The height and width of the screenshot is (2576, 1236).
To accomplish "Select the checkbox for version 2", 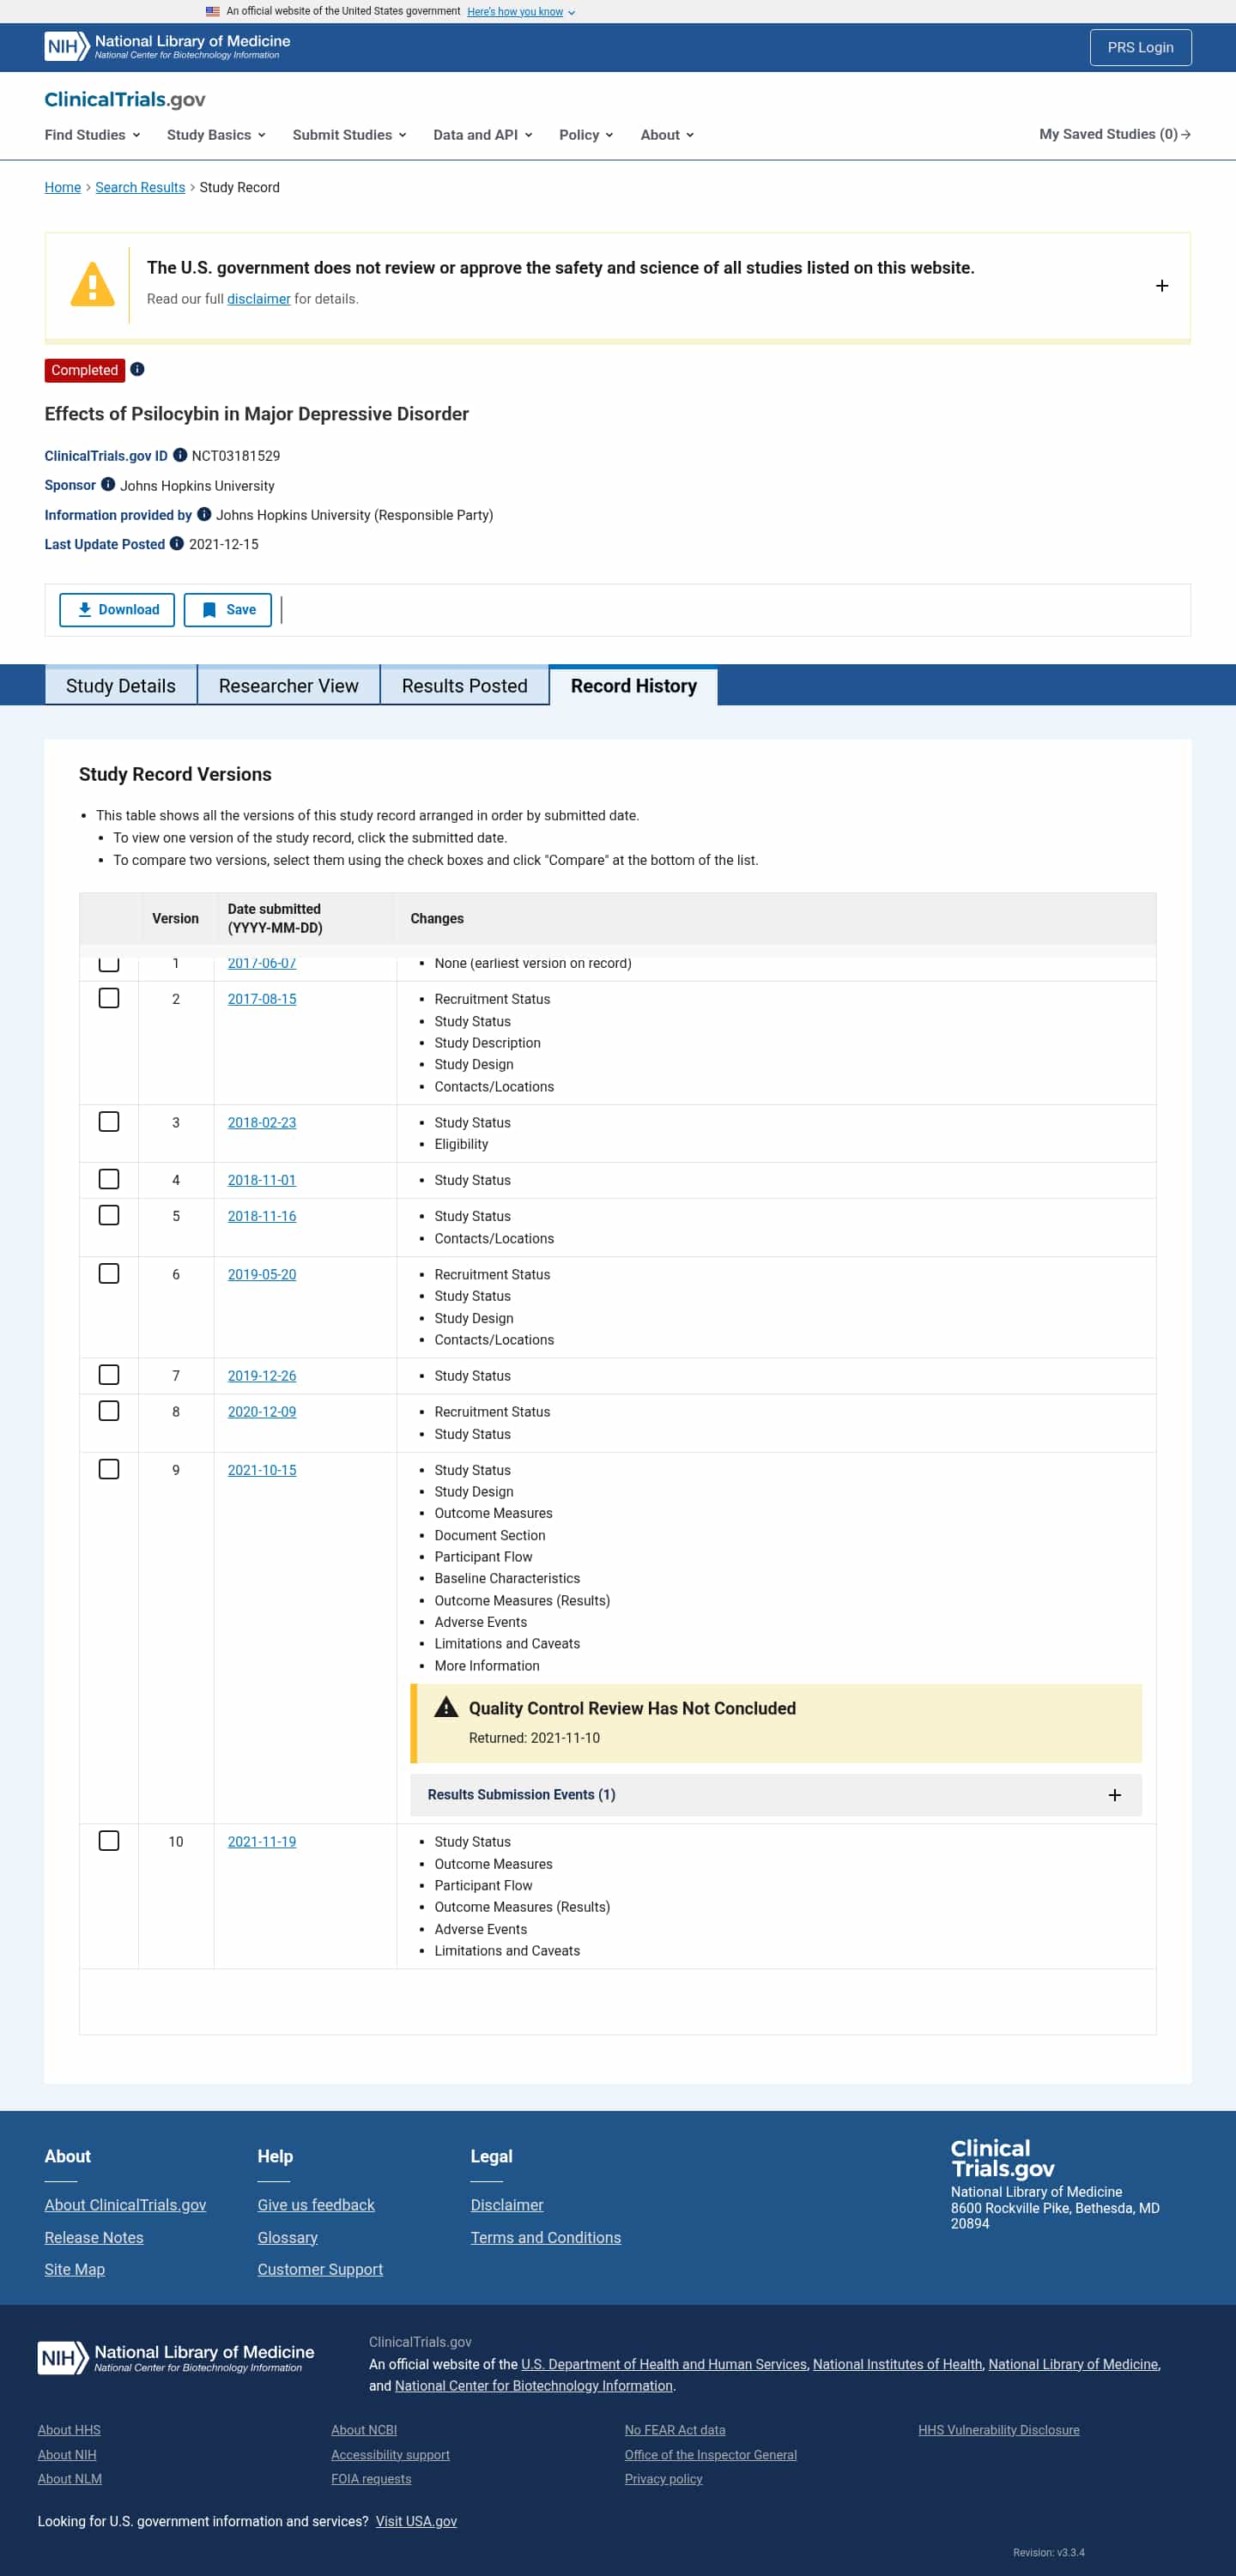I will point(109,998).
